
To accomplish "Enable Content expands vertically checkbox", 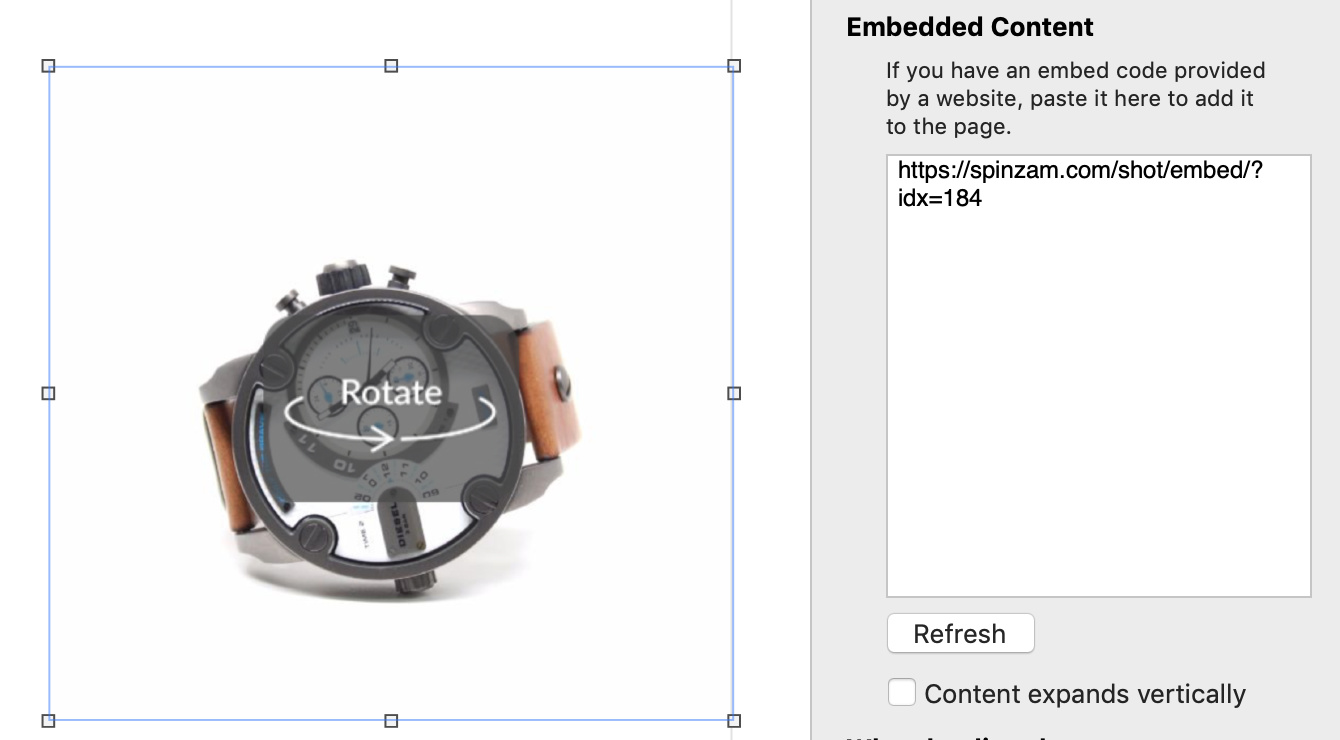I will point(902,692).
